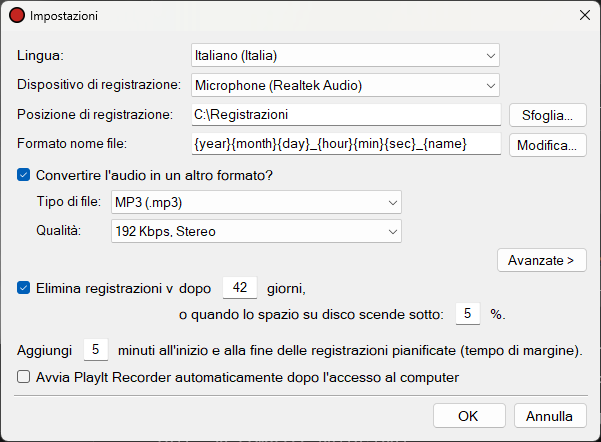Open the Lingua dropdown
The width and height of the screenshot is (601, 442).
[x=345, y=56]
